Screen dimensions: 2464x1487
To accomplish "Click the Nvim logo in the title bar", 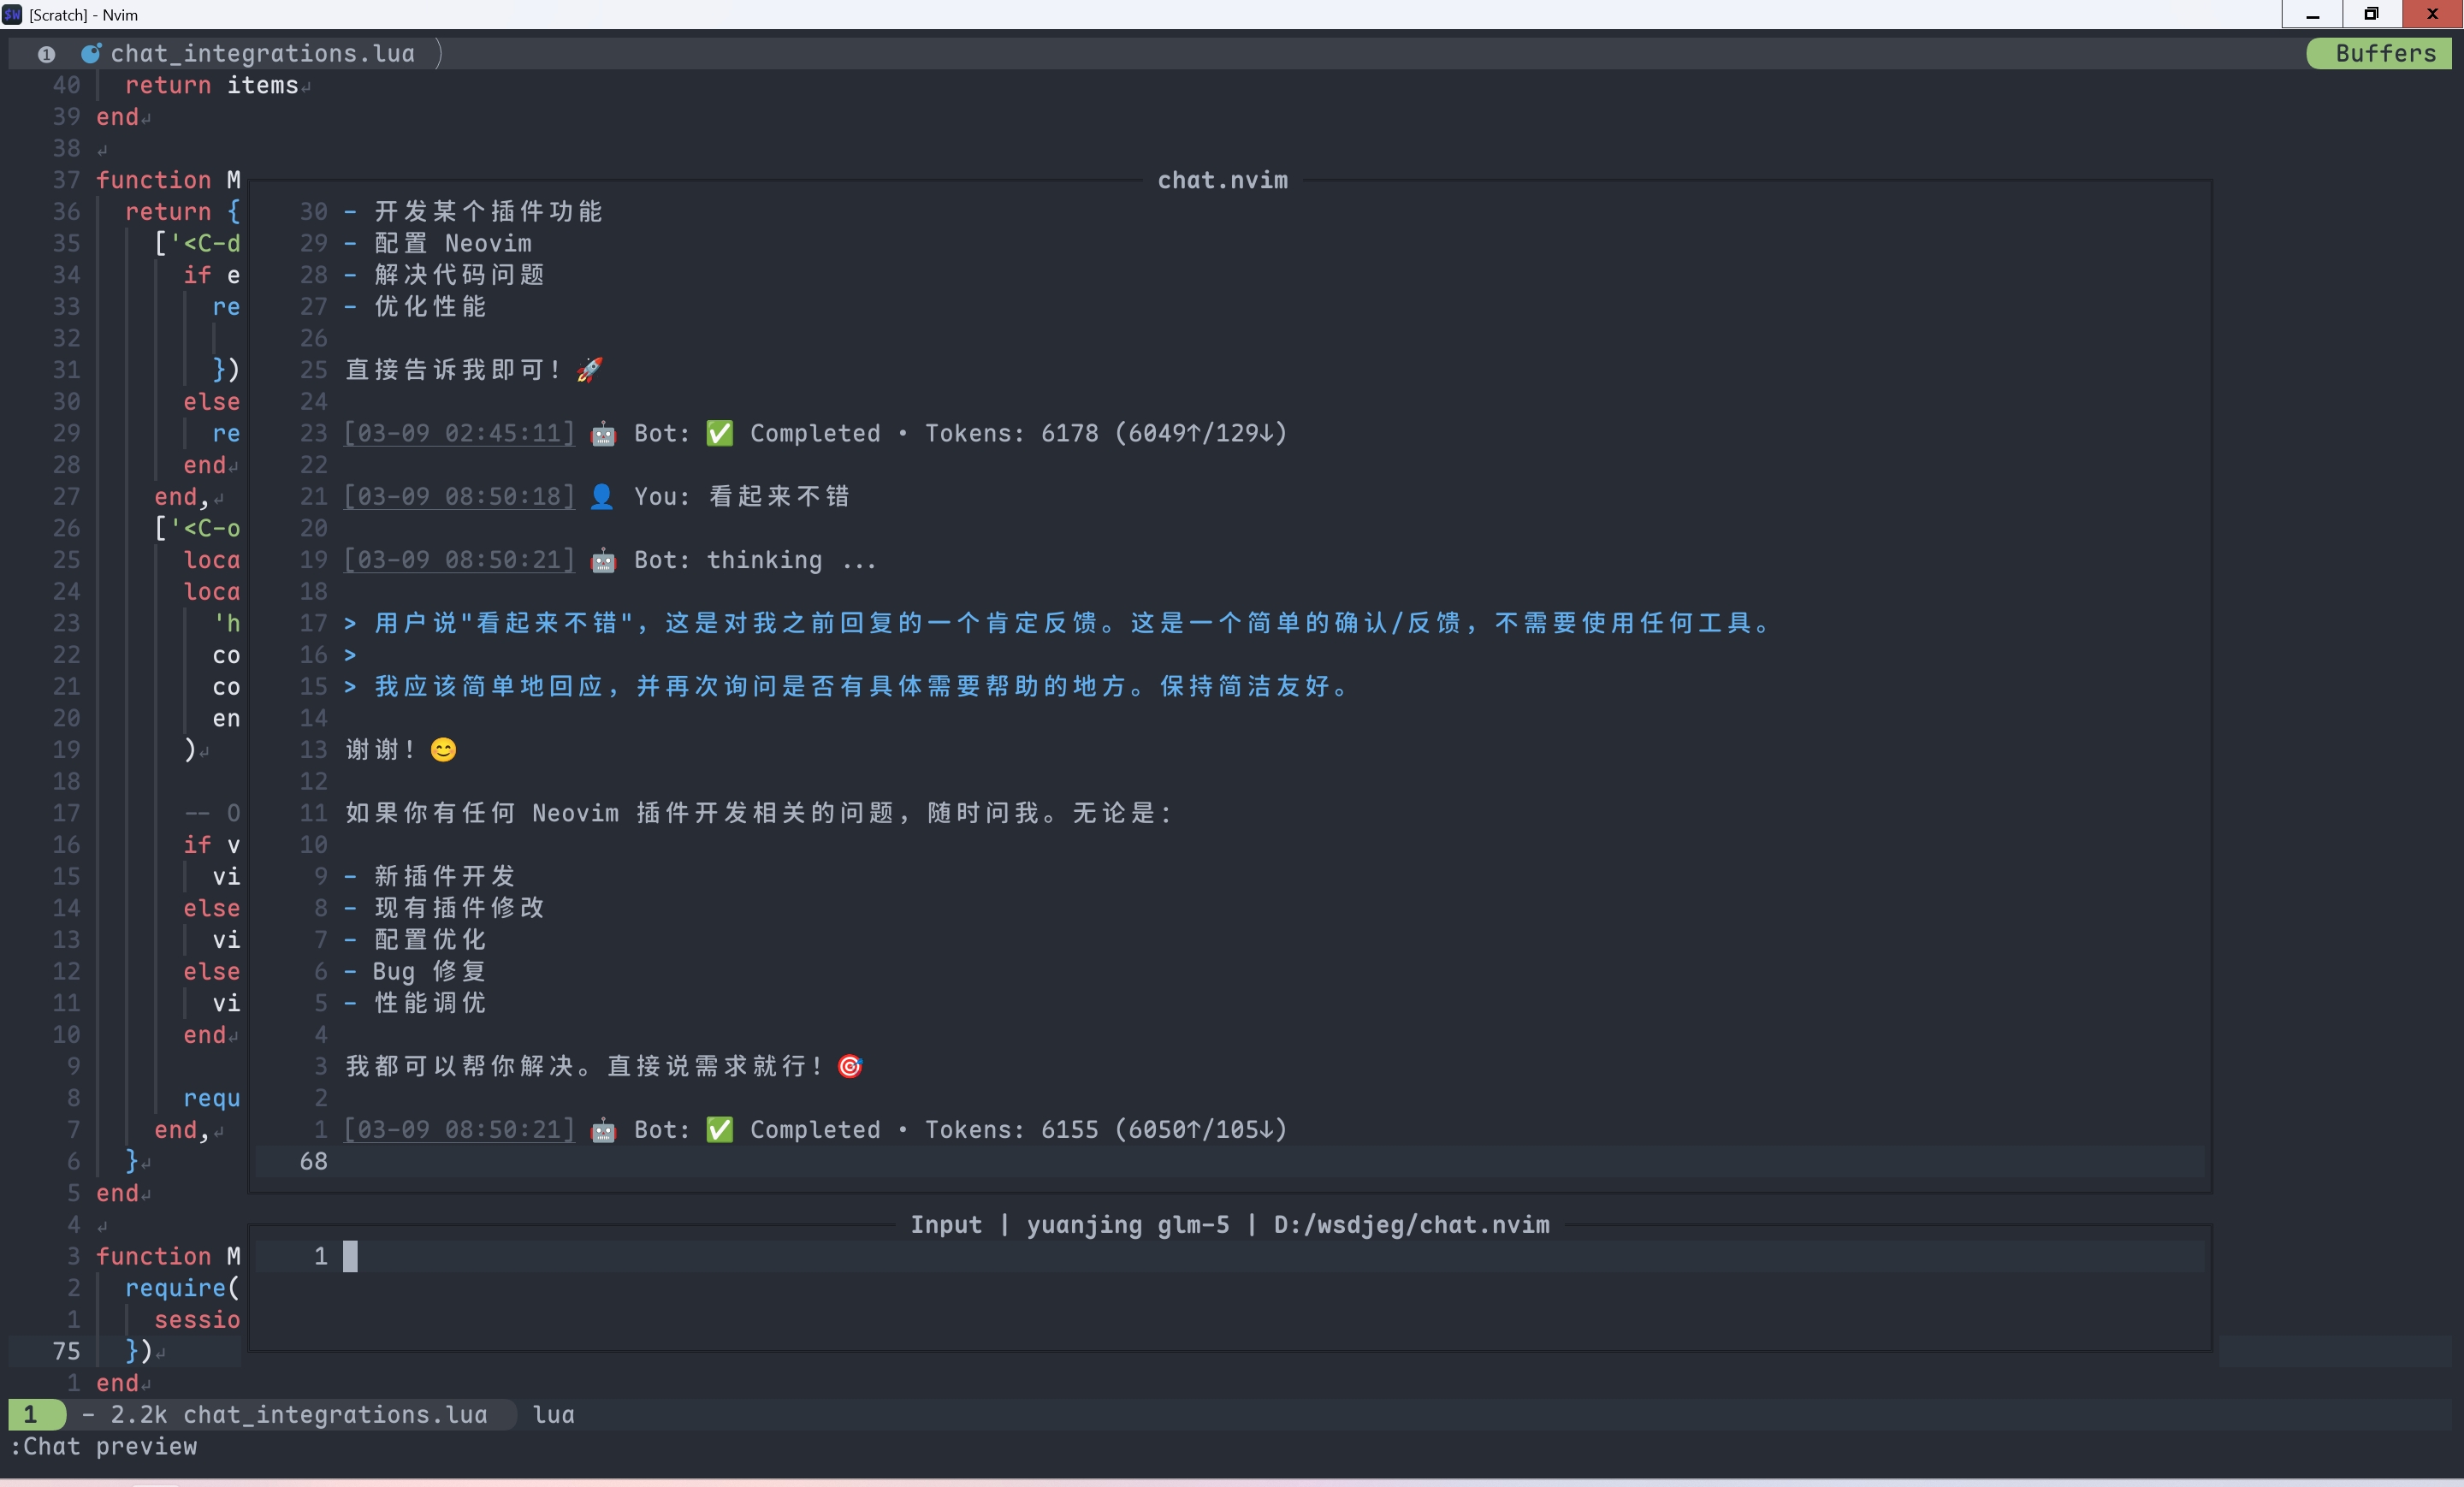I will pyautogui.click(x=12, y=14).
